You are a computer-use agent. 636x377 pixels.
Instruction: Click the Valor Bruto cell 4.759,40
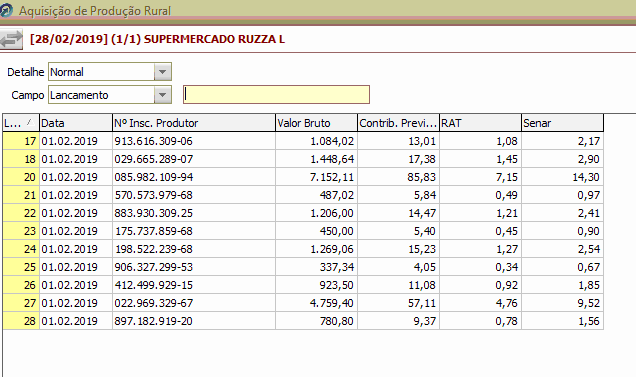tap(316, 303)
